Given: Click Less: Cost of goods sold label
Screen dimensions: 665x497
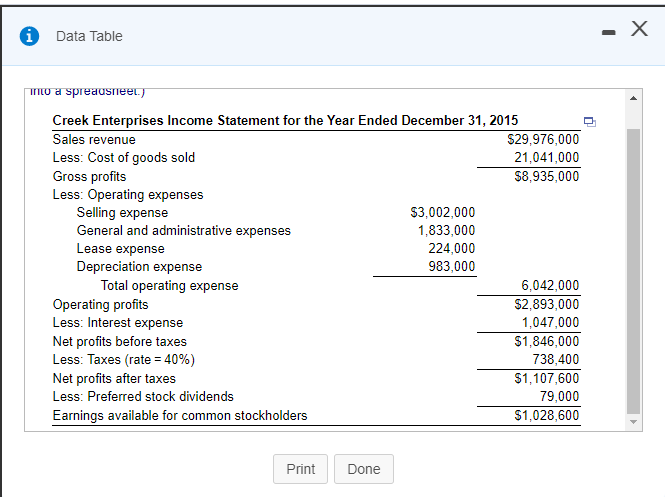Looking at the screenshot, I should point(124,158).
